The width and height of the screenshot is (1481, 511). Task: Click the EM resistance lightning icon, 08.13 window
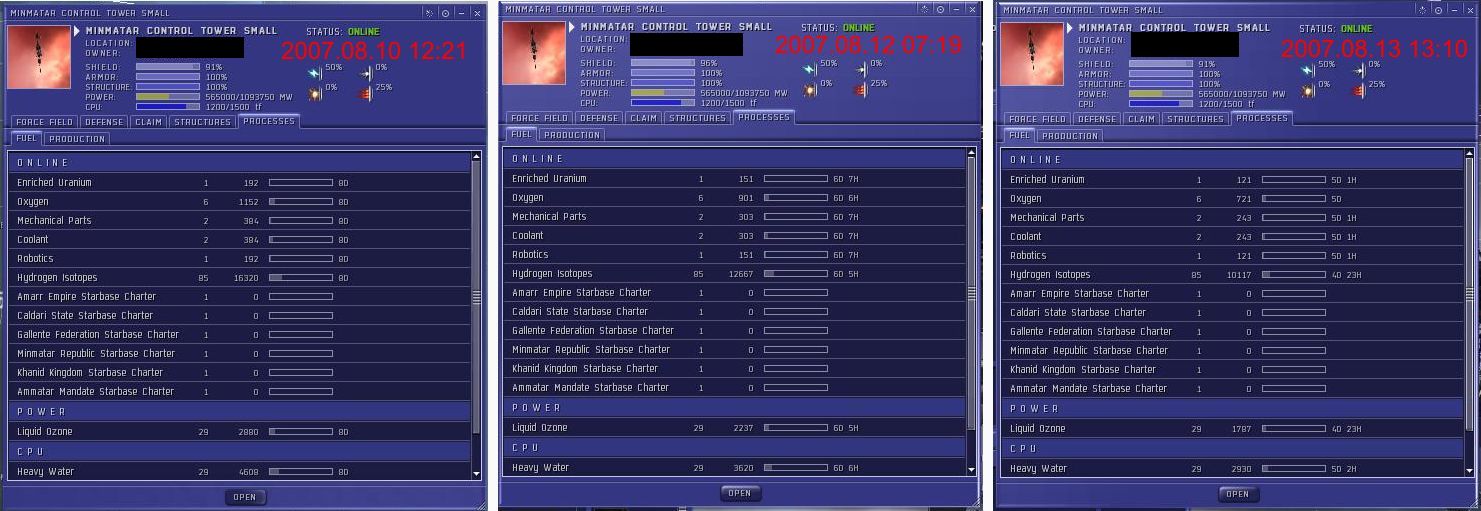[1307, 69]
